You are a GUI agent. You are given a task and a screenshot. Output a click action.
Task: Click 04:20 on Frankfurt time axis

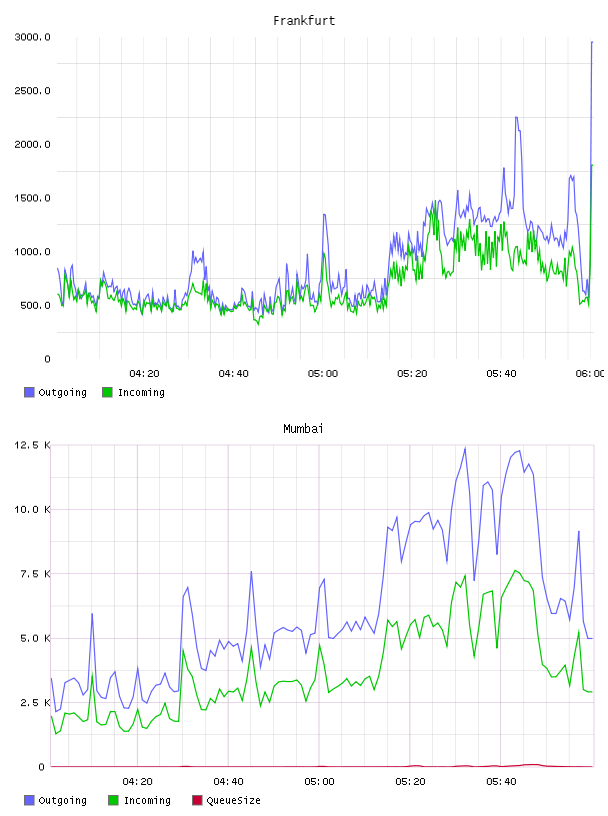[x=144, y=374]
